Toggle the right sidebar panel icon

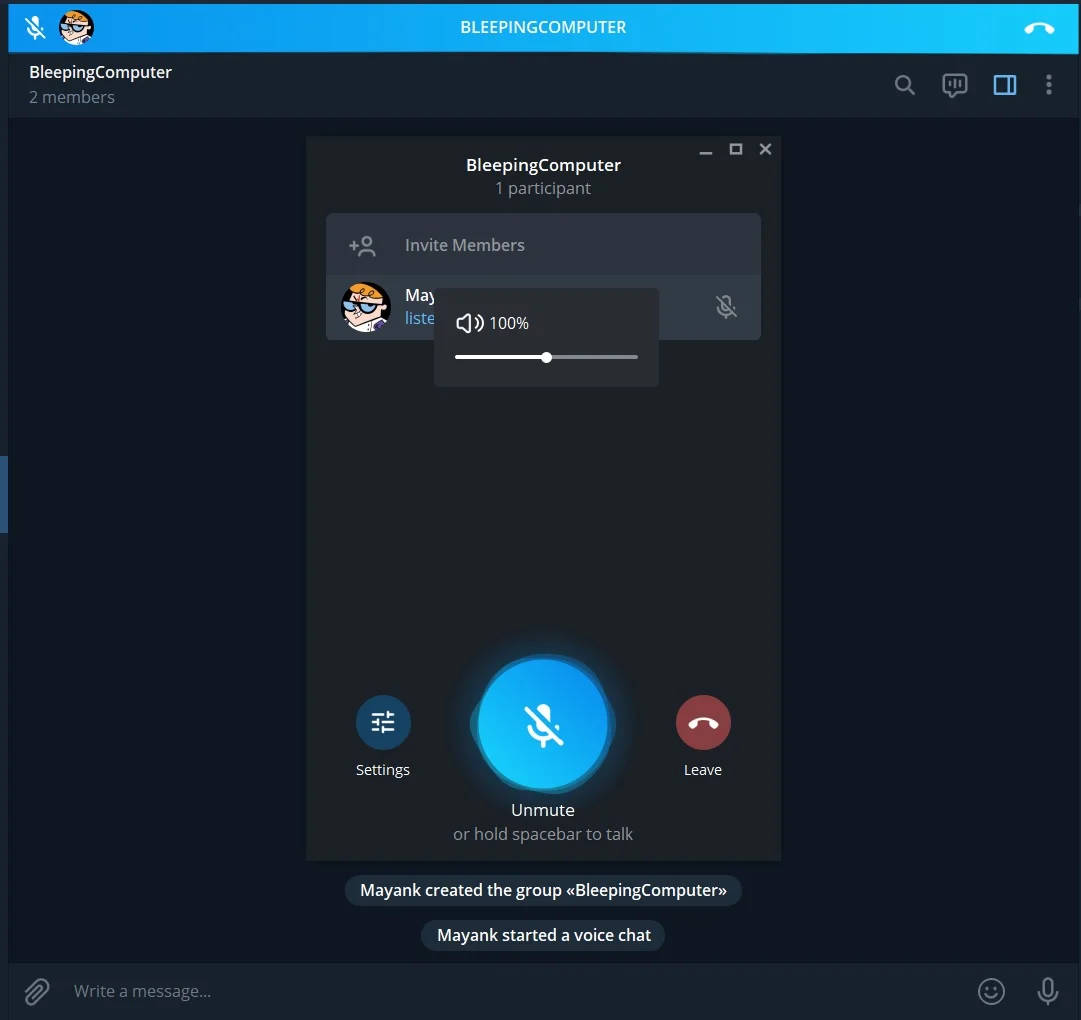point(1004,85)
